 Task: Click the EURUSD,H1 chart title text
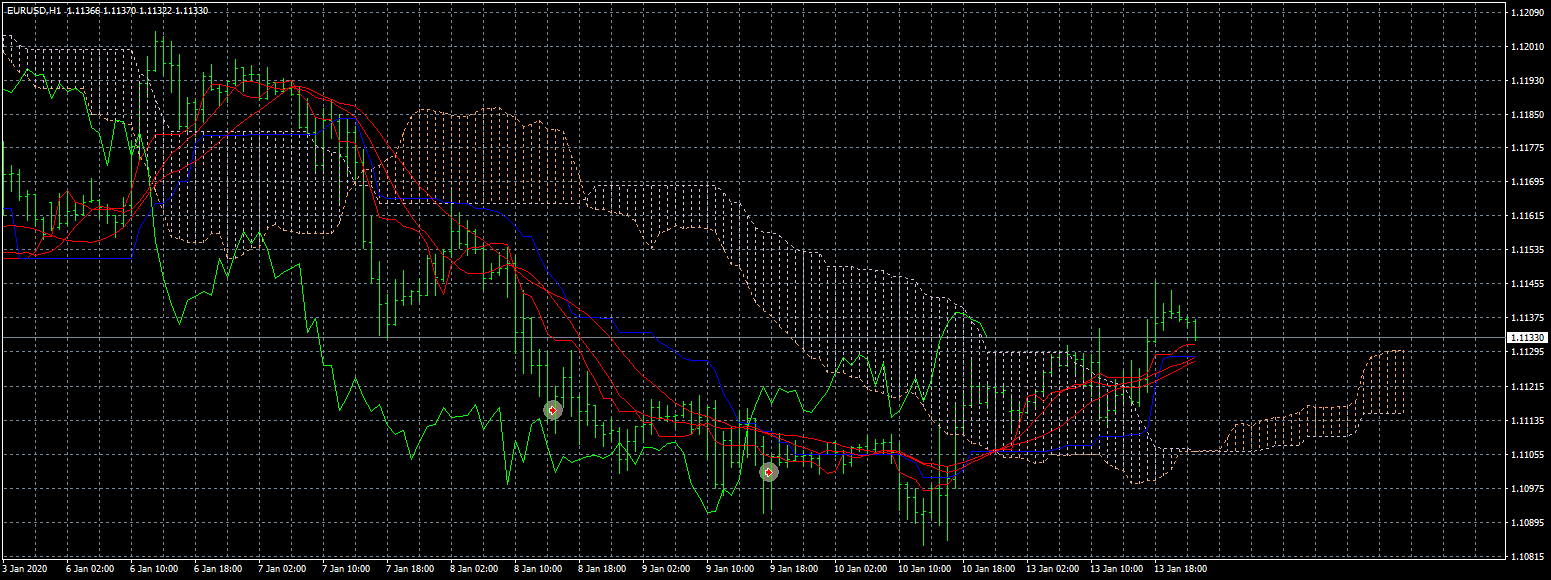click(32, 11)
